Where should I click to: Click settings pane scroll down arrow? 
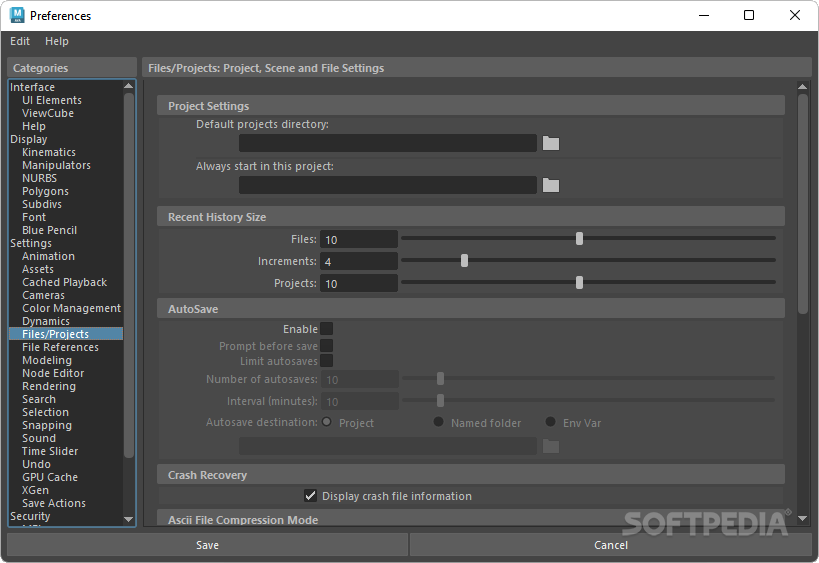point(803,518)
